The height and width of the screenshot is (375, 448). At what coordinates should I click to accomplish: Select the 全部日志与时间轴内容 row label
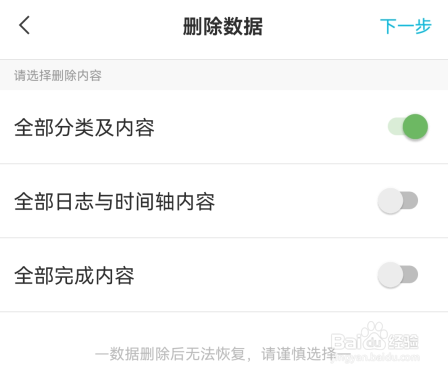coord(115,202)
